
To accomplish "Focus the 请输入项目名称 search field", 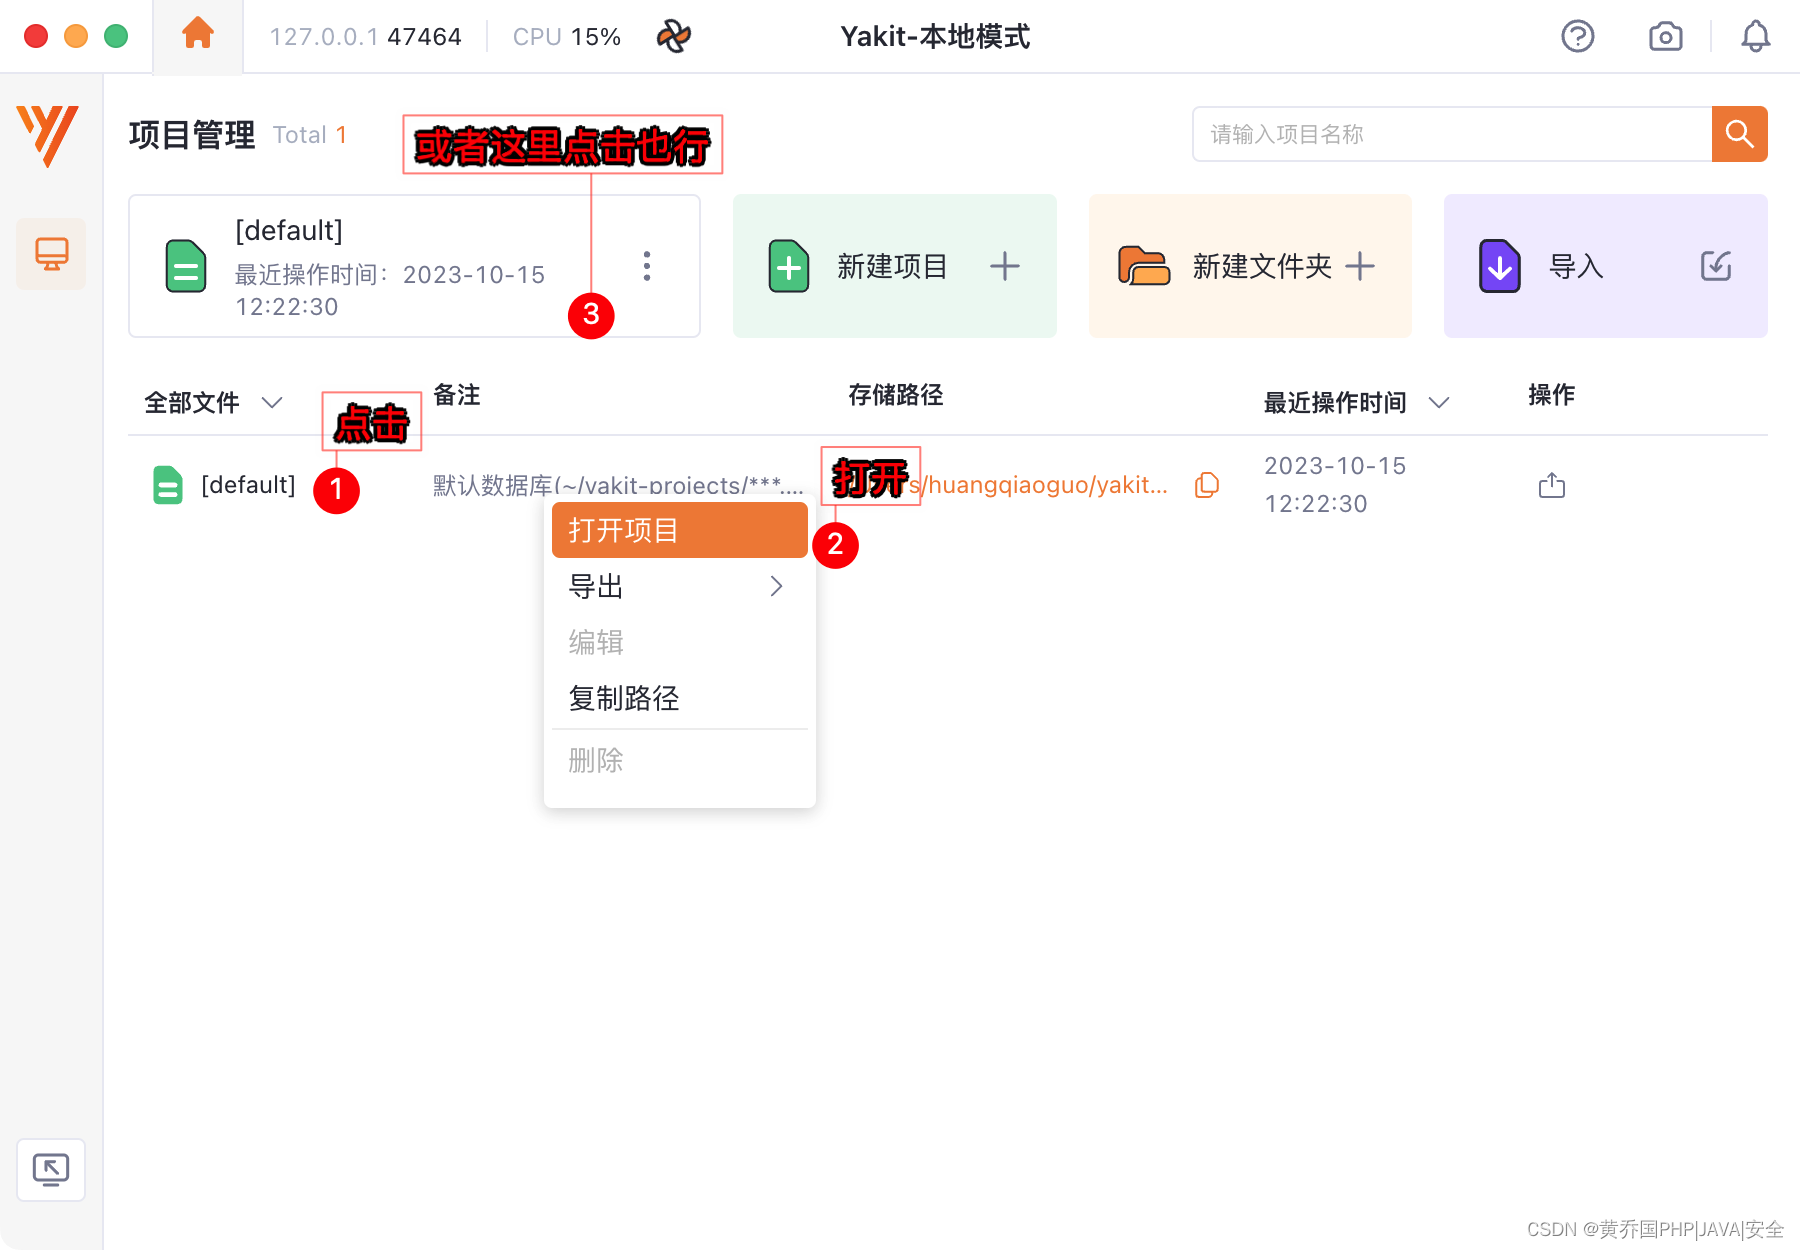I will coord(1452,134).
